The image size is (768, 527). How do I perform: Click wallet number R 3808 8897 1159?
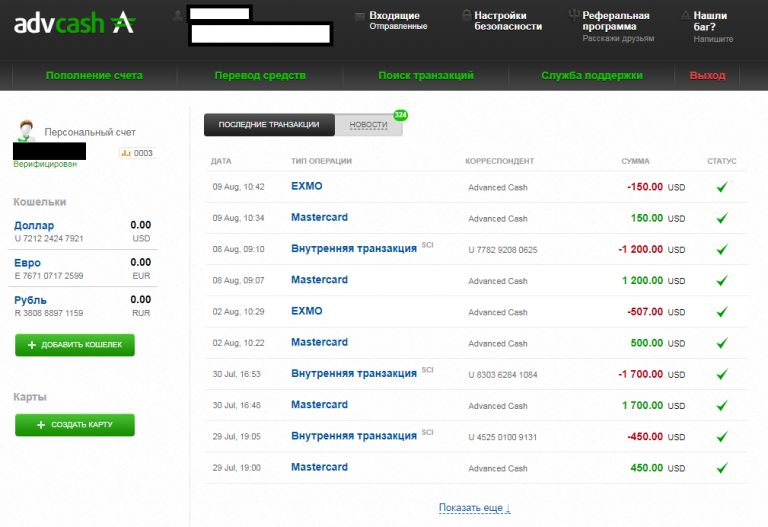49,313
